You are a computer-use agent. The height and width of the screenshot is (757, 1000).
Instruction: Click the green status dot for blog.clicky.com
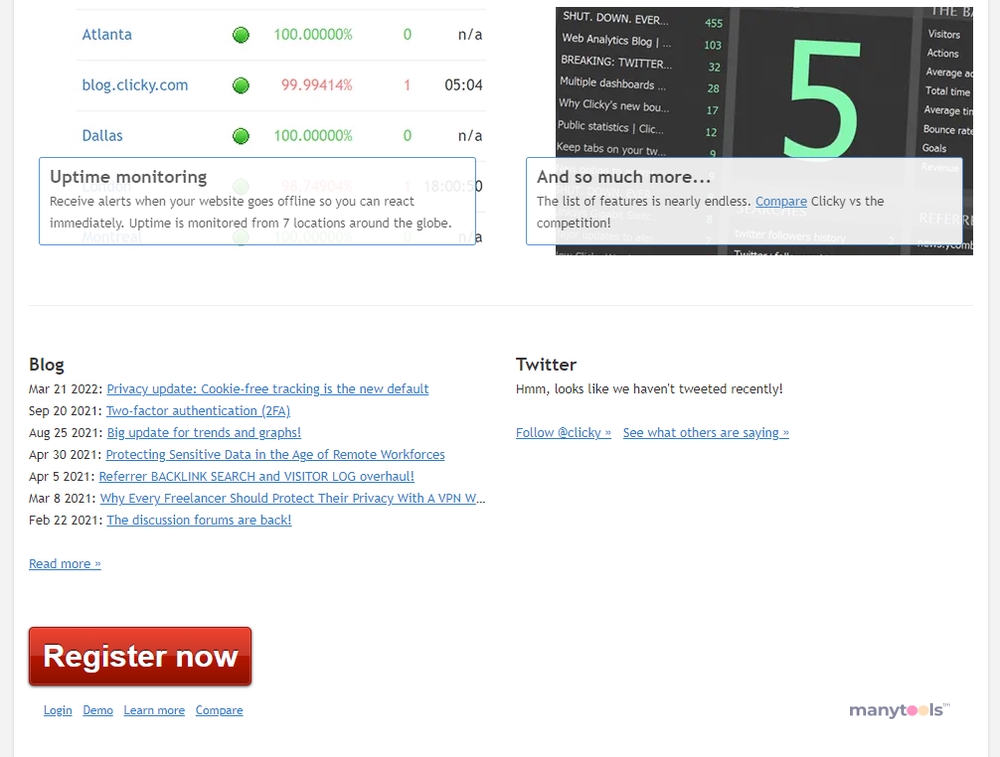[240, 85]
